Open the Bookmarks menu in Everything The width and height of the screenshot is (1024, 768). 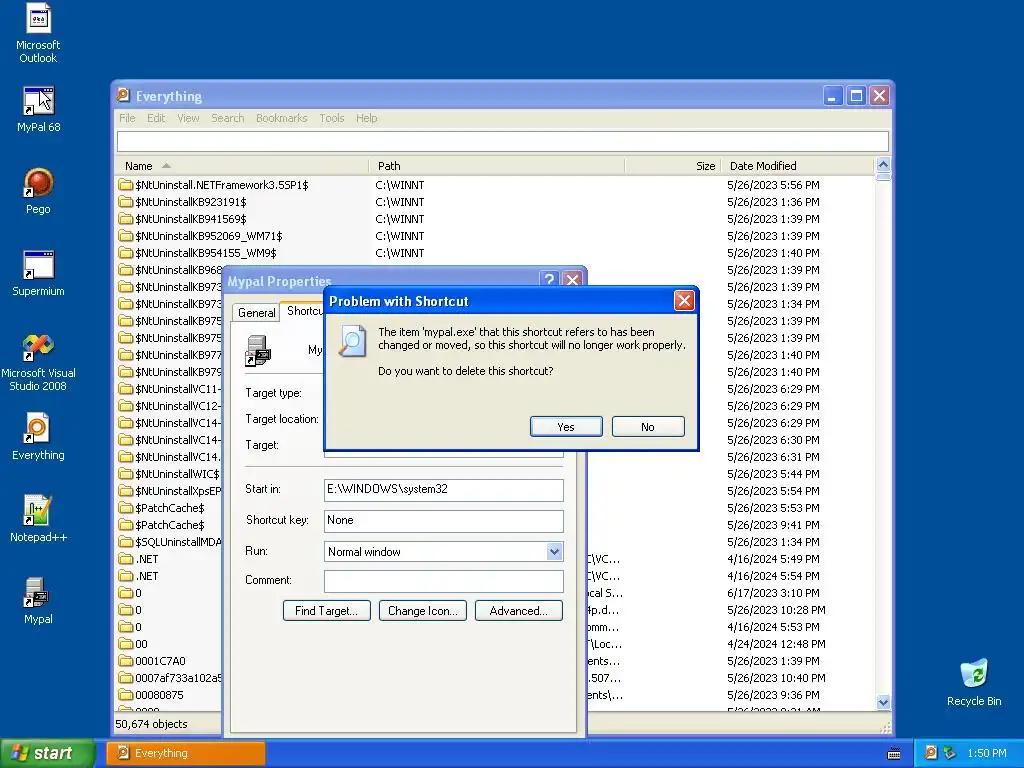pos(281,118)
